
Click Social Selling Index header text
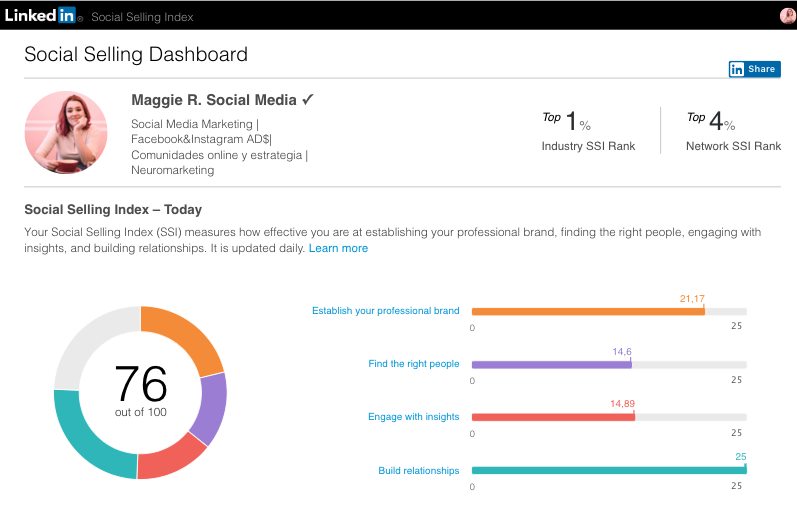click(x=142, y=17)
